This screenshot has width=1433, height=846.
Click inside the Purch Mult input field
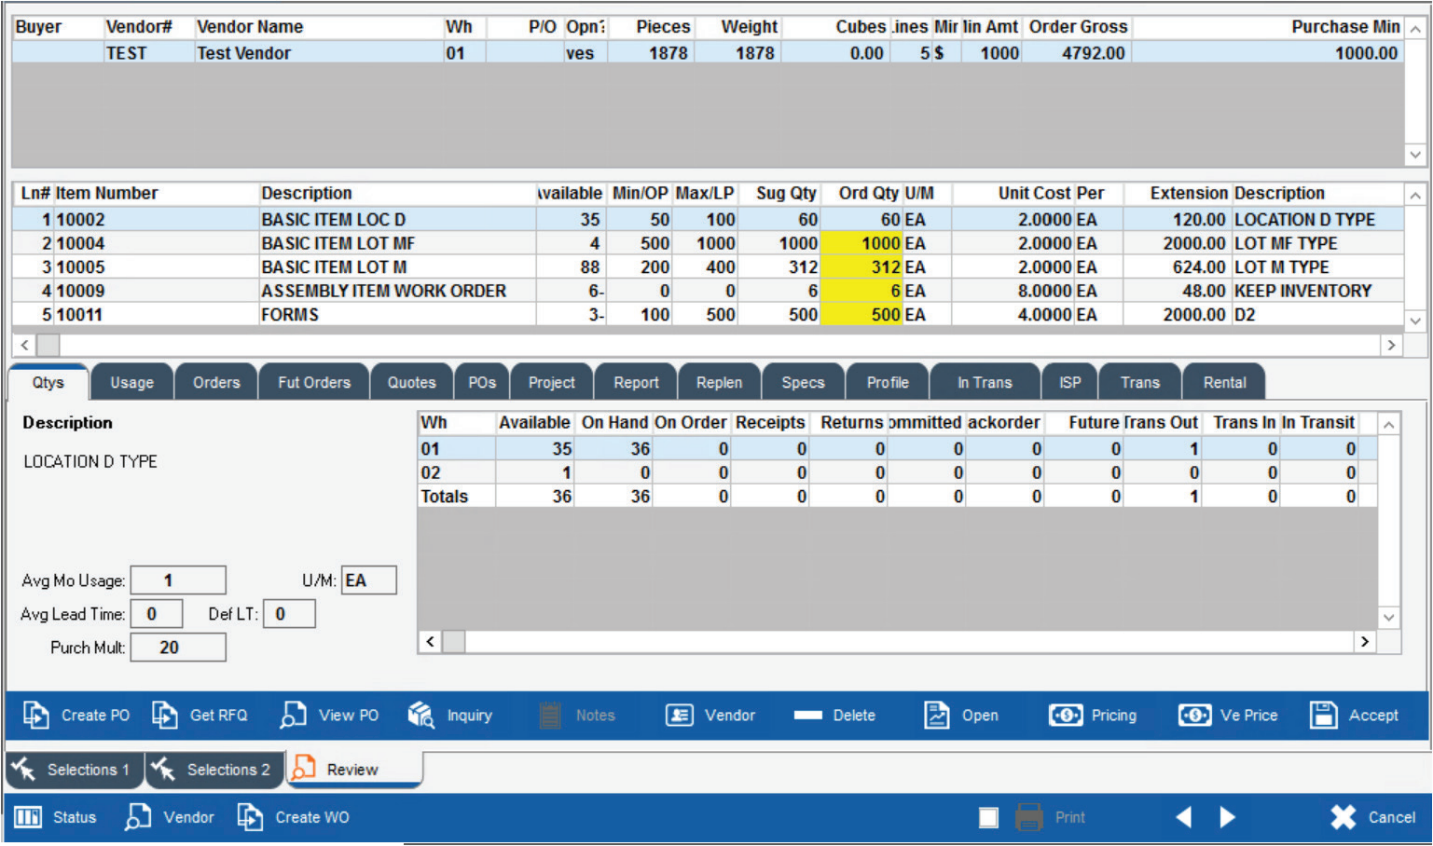[x=178, y=647]
